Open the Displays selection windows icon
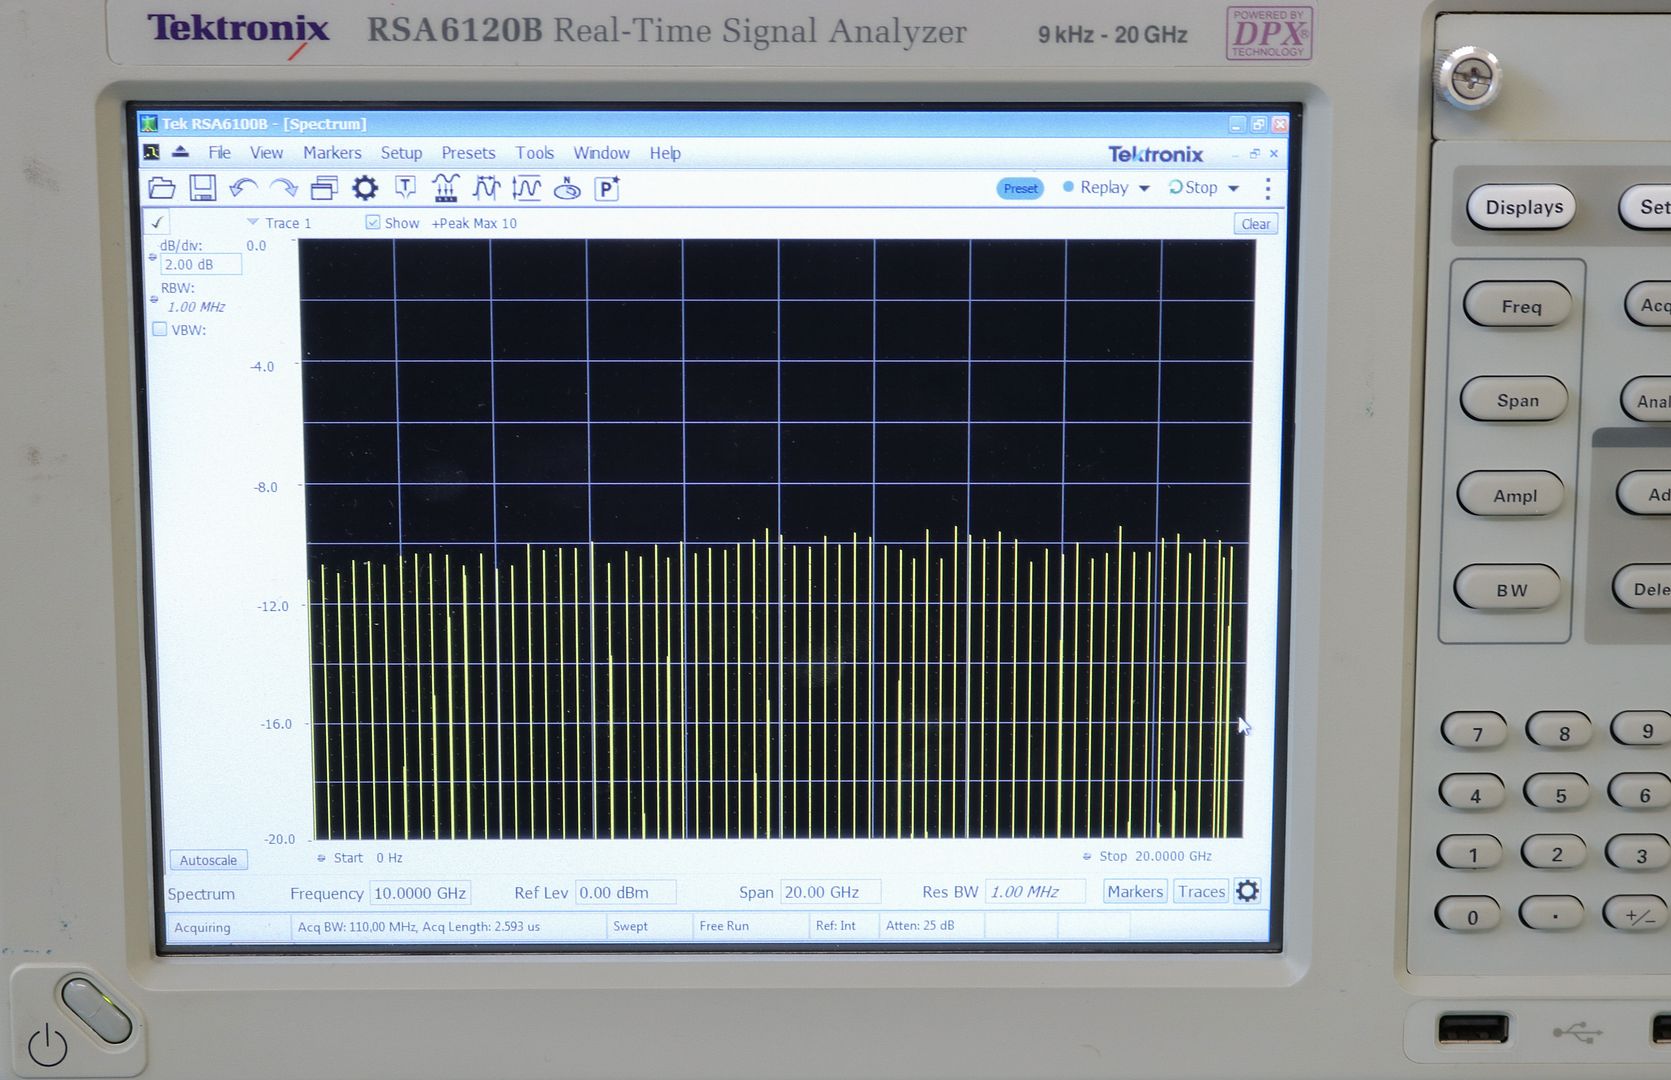 (324, 188)
